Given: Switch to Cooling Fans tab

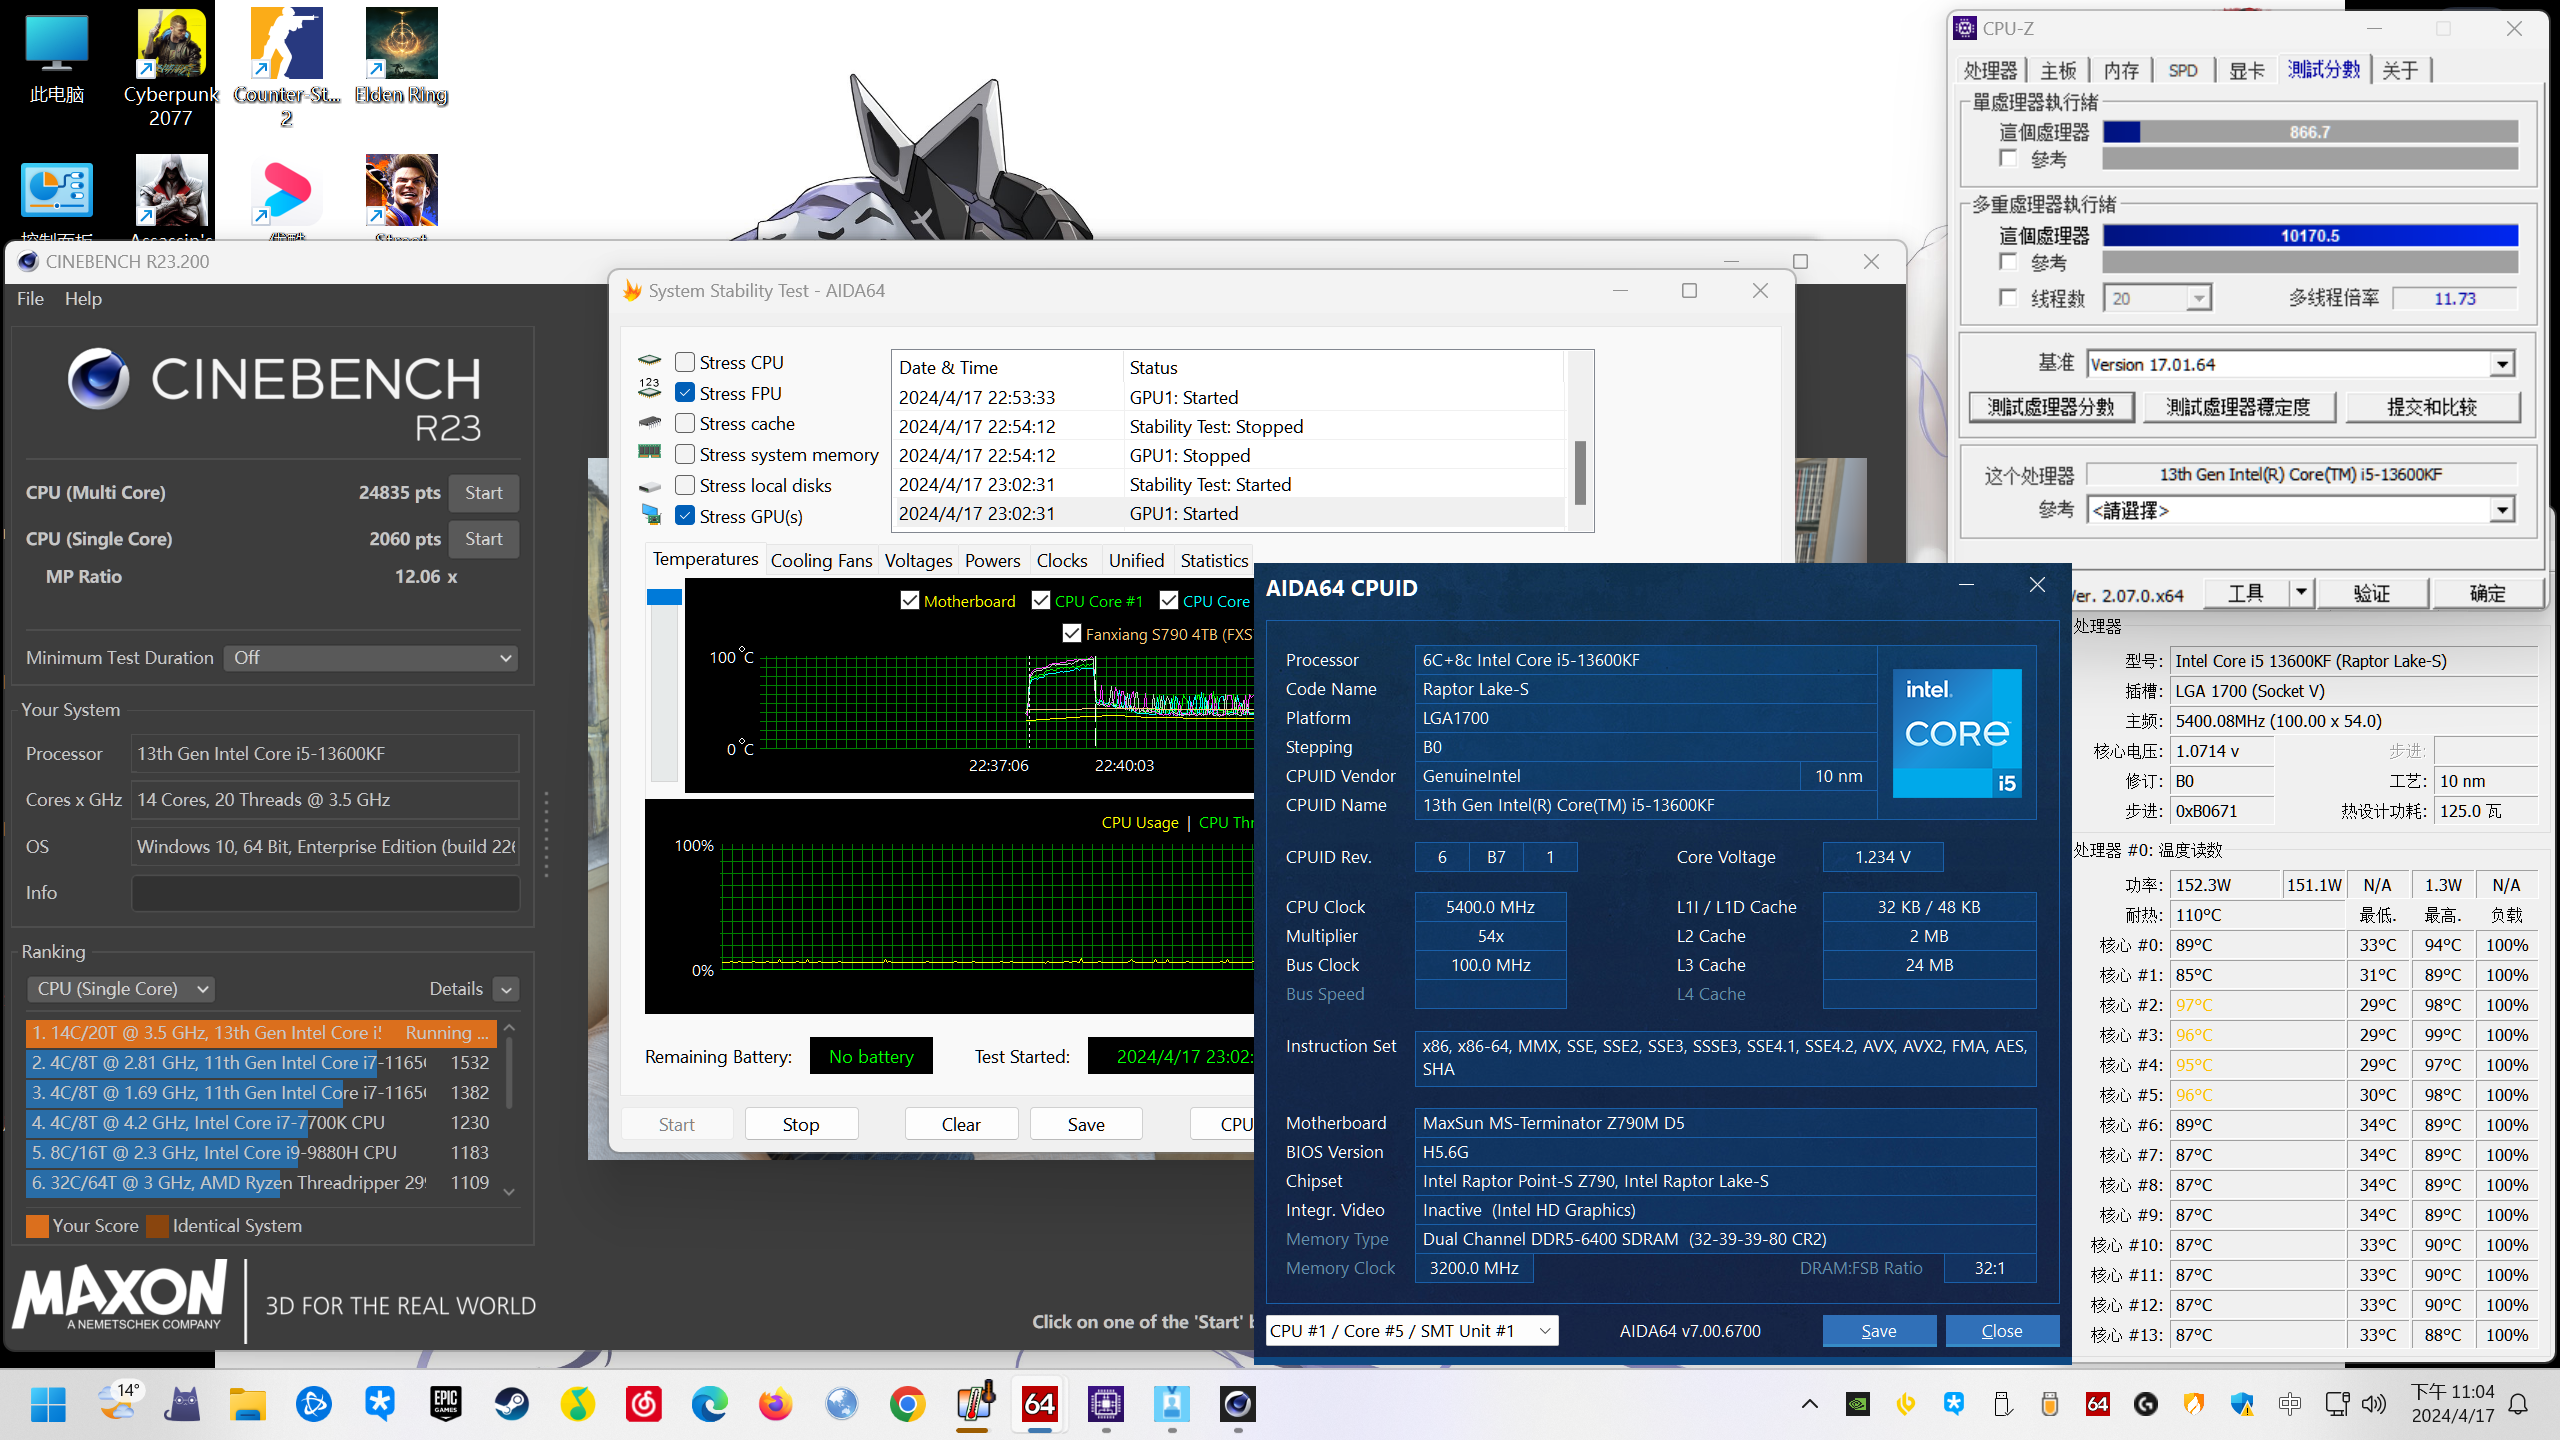Looking at the screenshot, I should (x=821, y=560).
